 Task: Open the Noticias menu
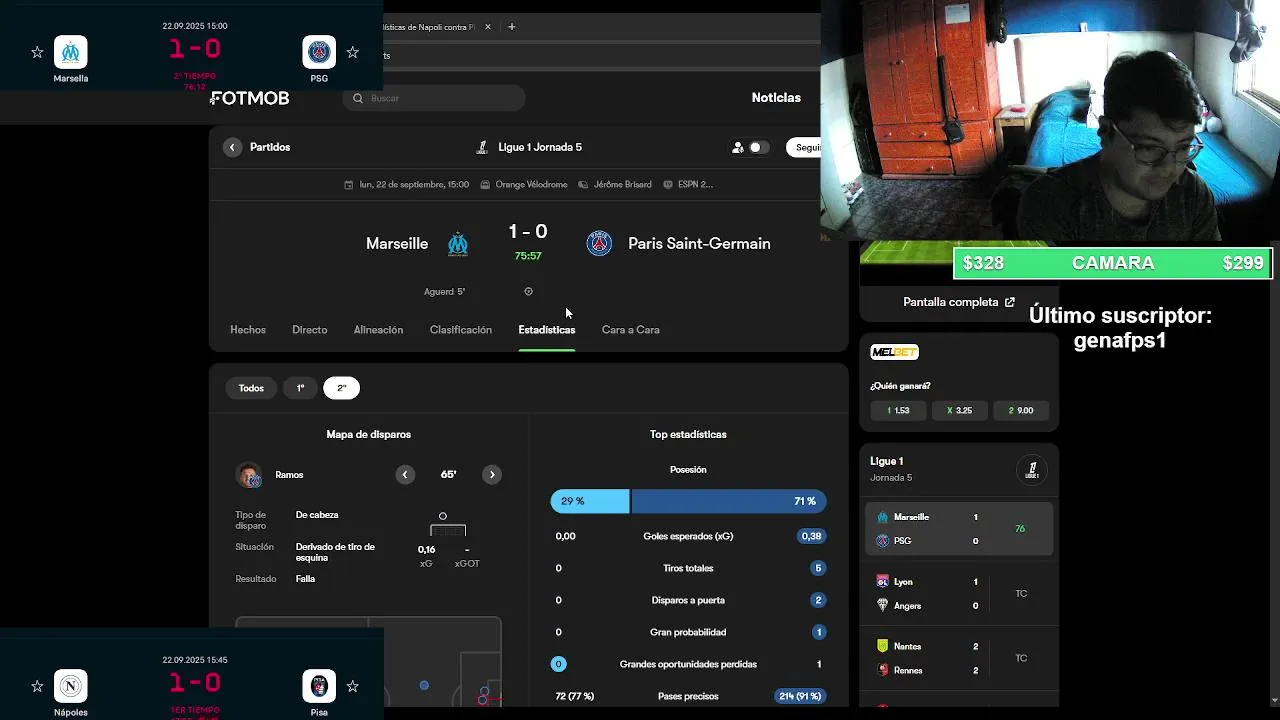click(x=776, y=98)
